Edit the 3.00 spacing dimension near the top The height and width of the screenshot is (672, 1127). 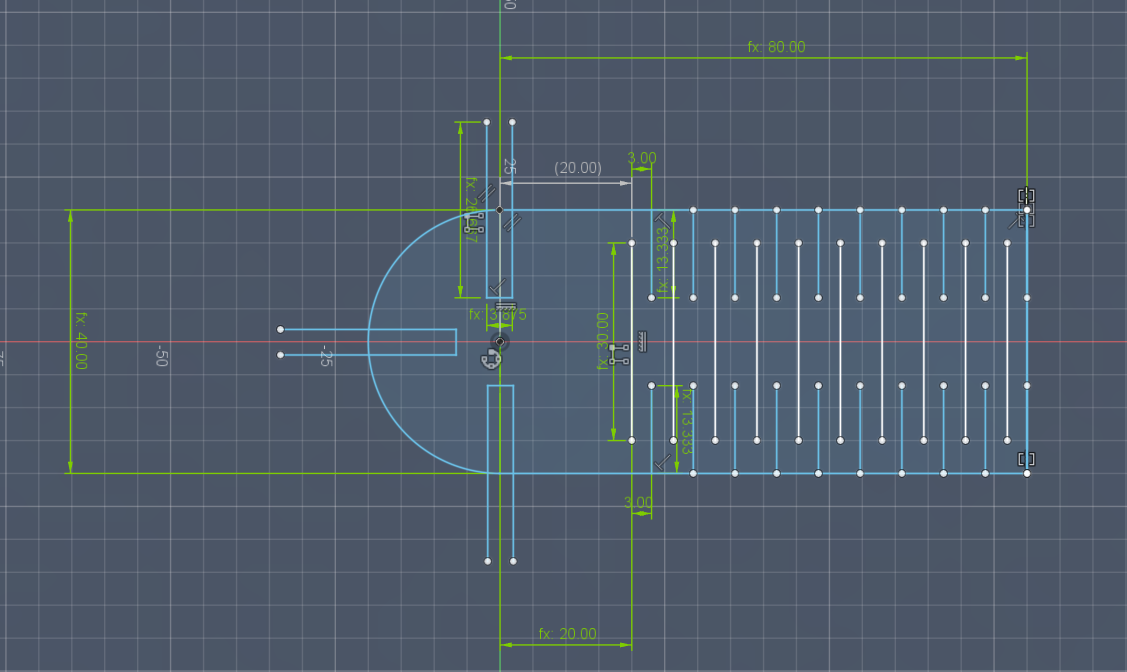641,157
